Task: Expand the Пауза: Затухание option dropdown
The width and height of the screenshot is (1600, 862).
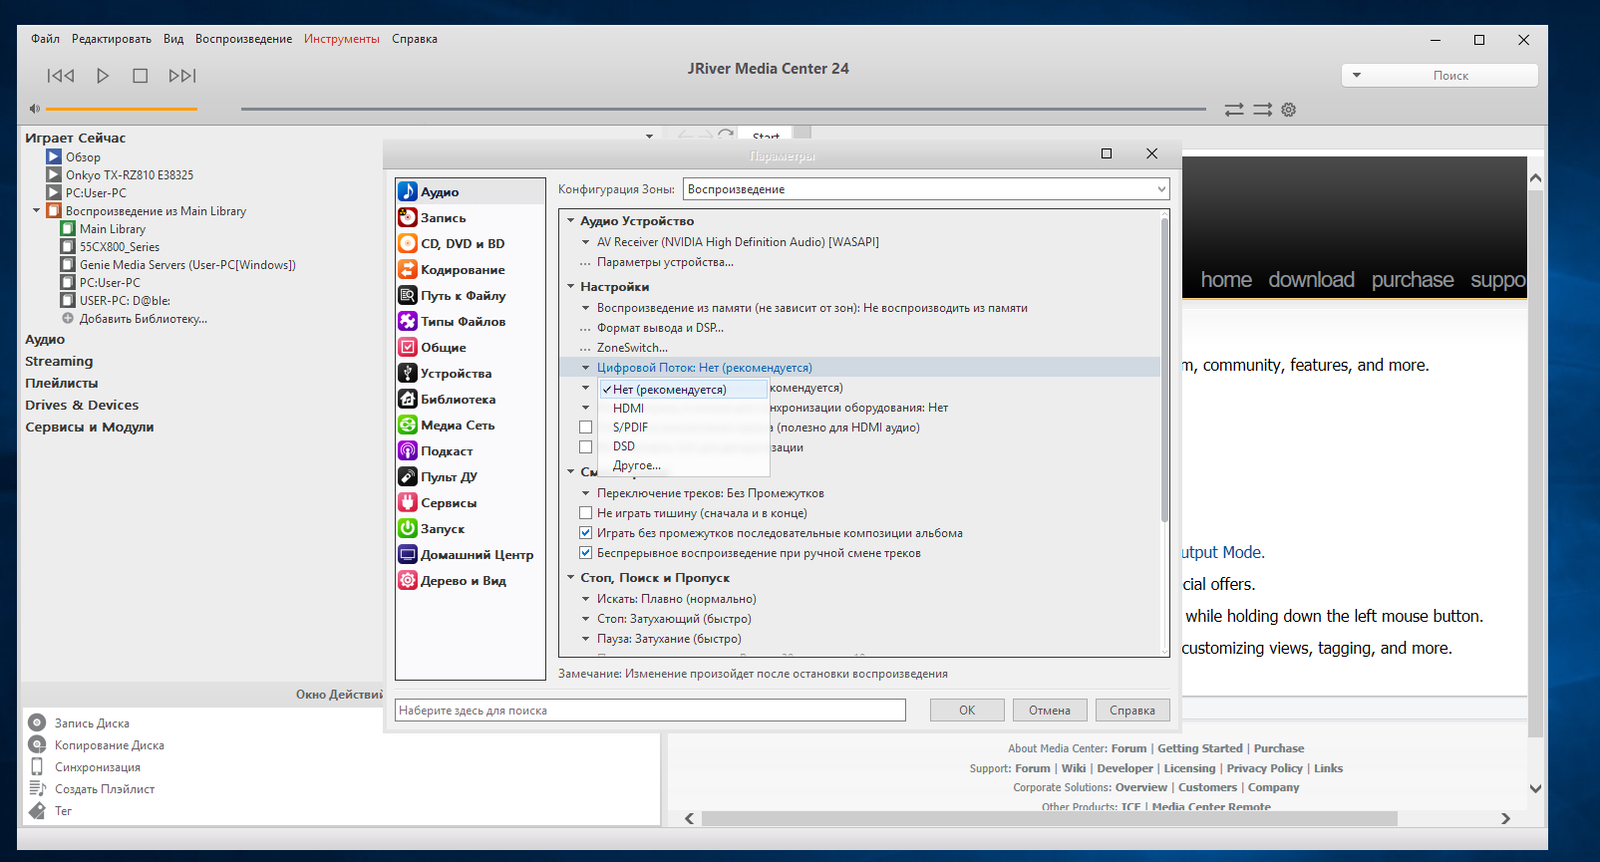Action: pos(586,639)
